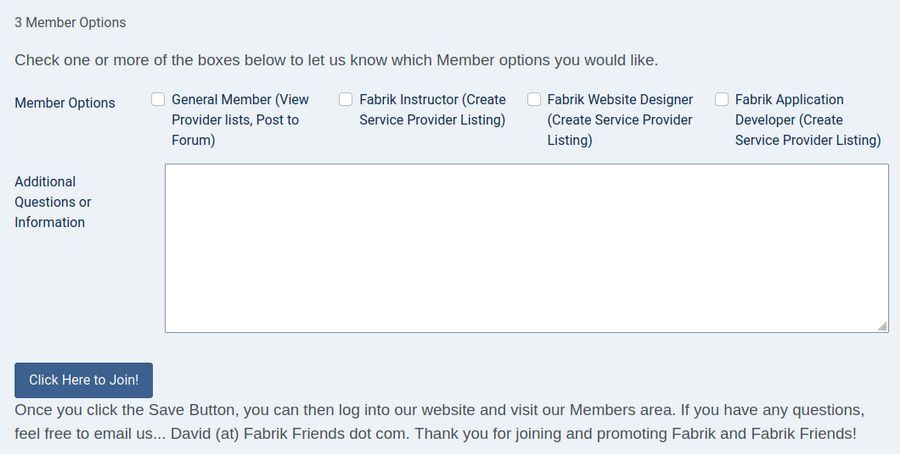This screenshot has width=900, height=454.
Task: Check the General Member checkbox
Action: [x=158, y=99]
